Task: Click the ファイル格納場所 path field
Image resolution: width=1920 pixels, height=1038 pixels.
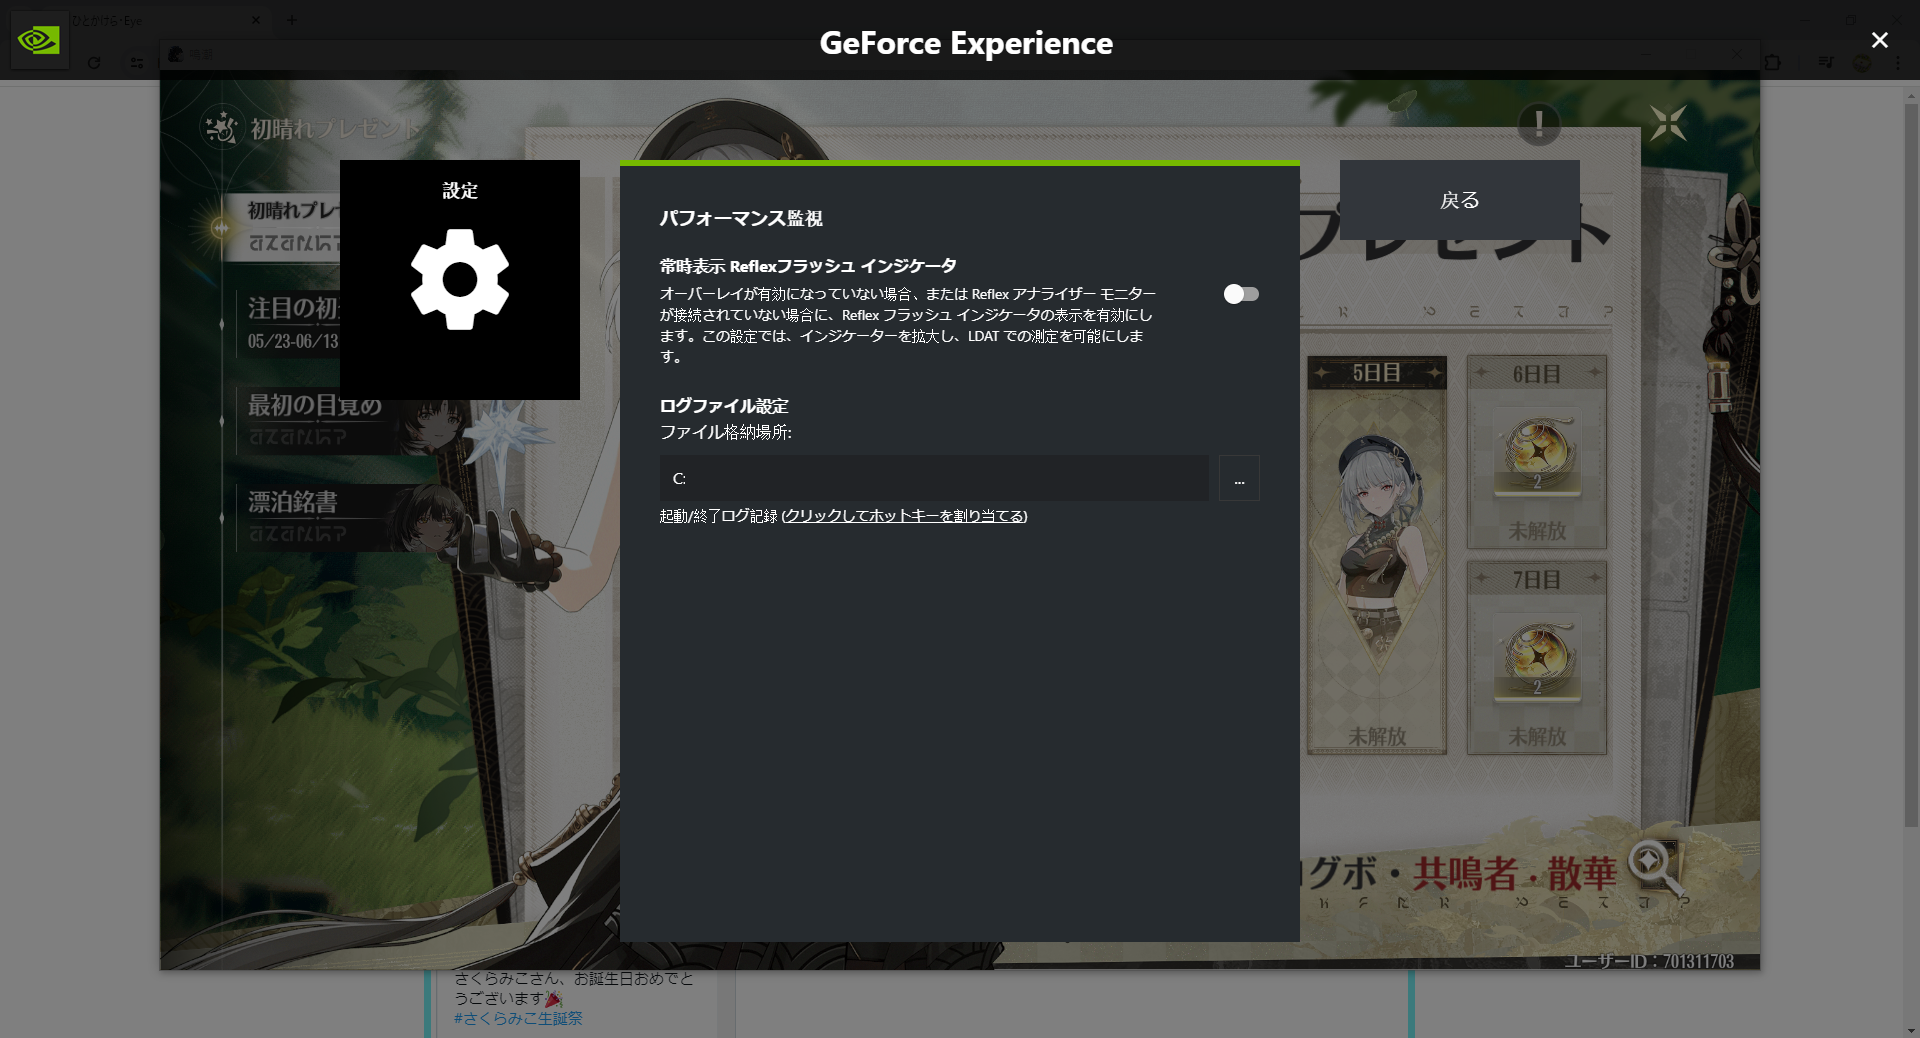Action: tap(933, 479)
